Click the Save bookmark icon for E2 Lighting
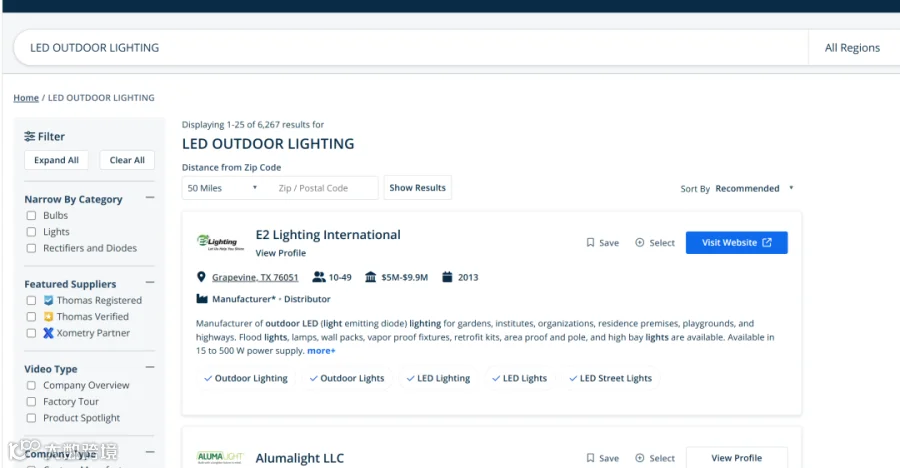900x468 pixels. pos(590,243)
